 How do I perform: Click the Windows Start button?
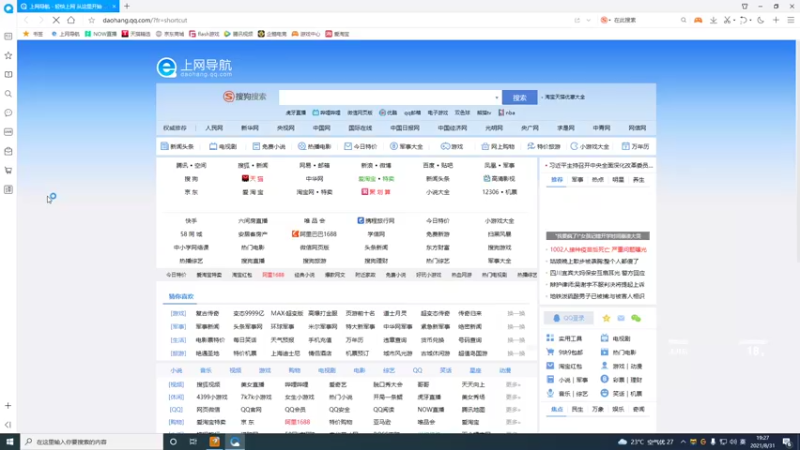point(10,442)
